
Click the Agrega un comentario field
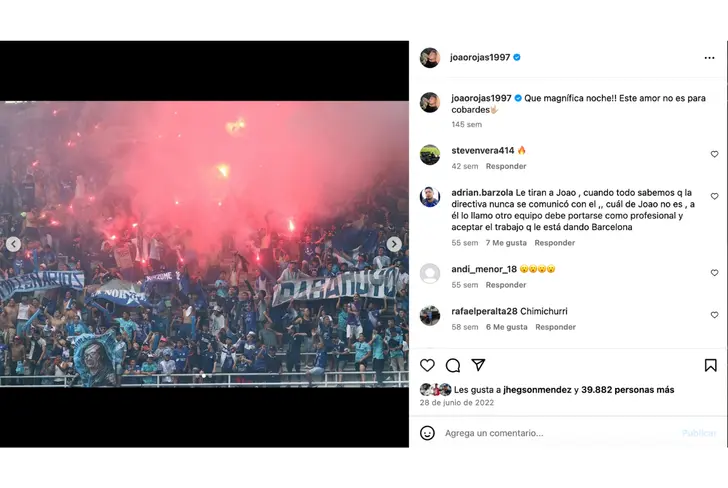pos(557,433)
